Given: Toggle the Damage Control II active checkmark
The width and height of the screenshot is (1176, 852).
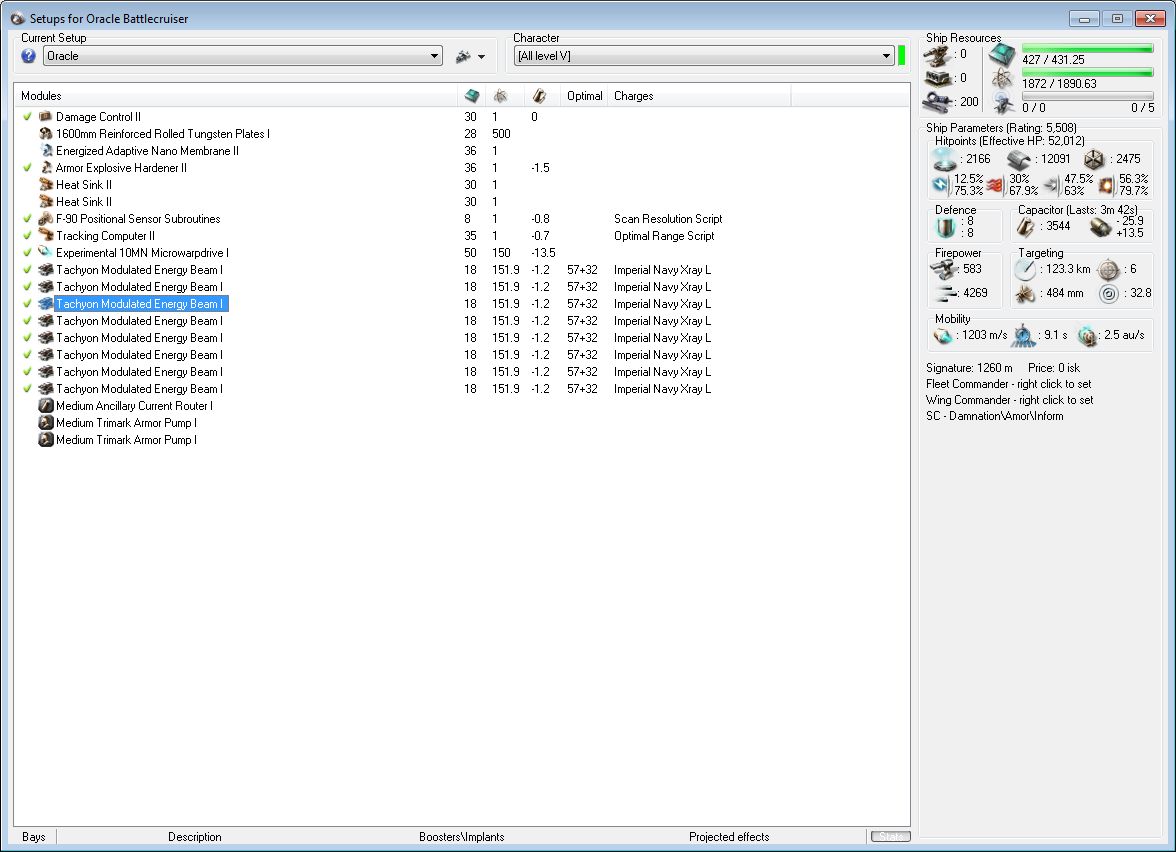Looking at the screenshot, I should pyautogui.click(x=27, y=117).
